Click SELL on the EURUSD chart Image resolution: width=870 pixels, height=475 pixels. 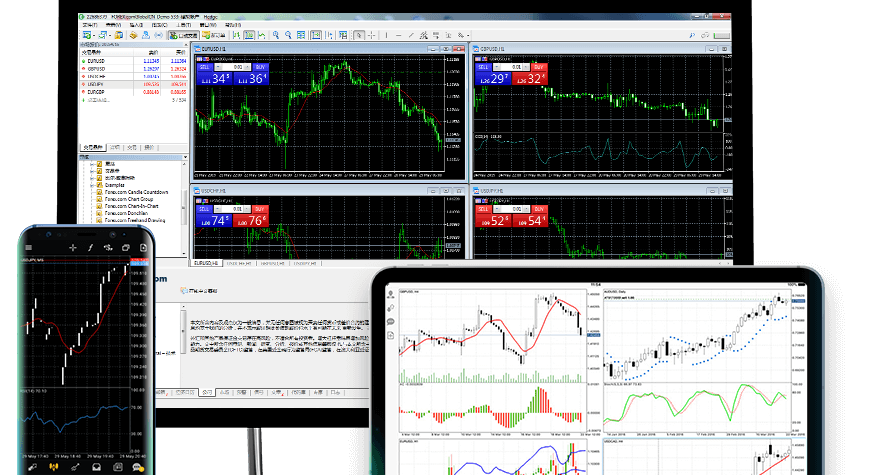[206, 66]
